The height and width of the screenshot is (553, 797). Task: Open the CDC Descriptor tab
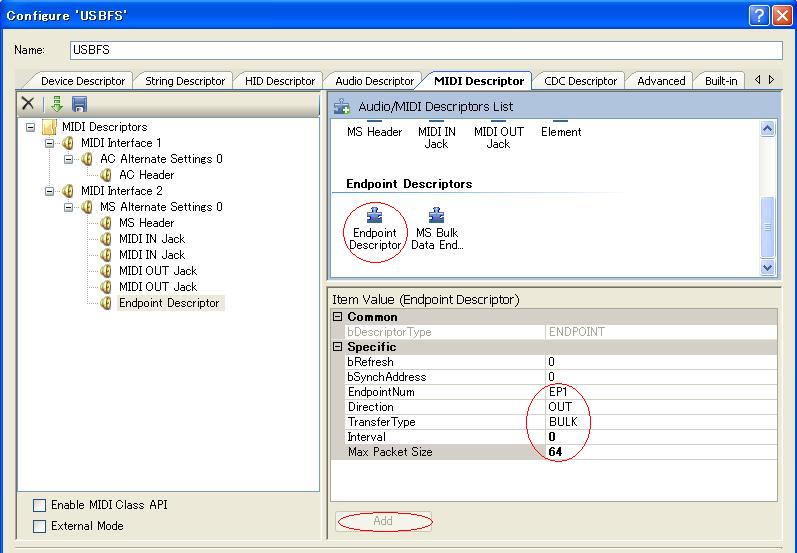coord(580,81)
